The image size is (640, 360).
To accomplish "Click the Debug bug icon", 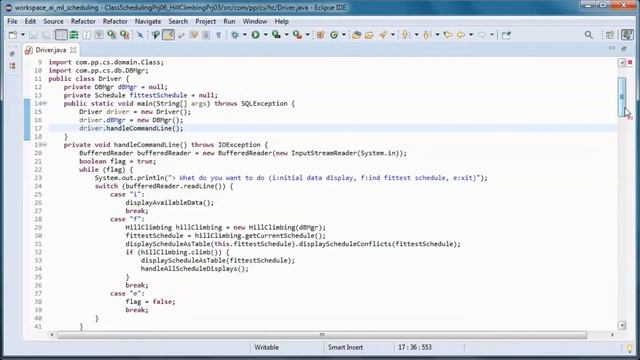I will (235, 35).
